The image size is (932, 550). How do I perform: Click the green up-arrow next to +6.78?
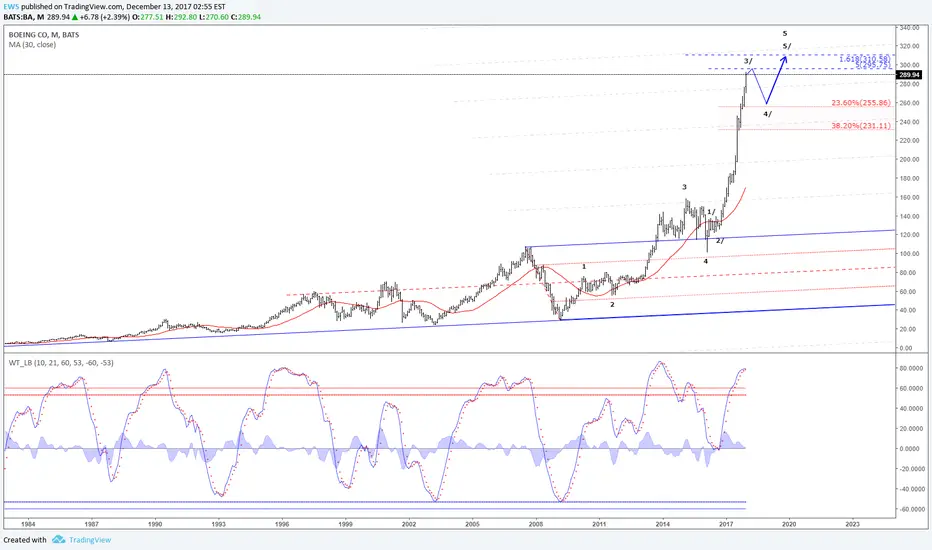point(75,17)
